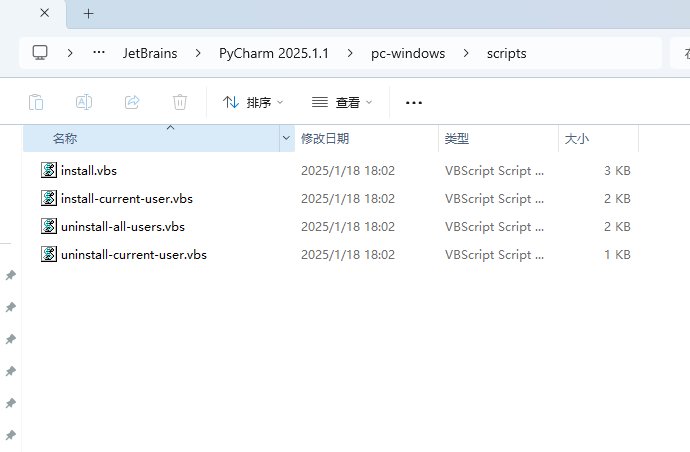The image size is (690, 452).
Task: Navigate to the pc-windows breadcrumb
Action: 408,53
